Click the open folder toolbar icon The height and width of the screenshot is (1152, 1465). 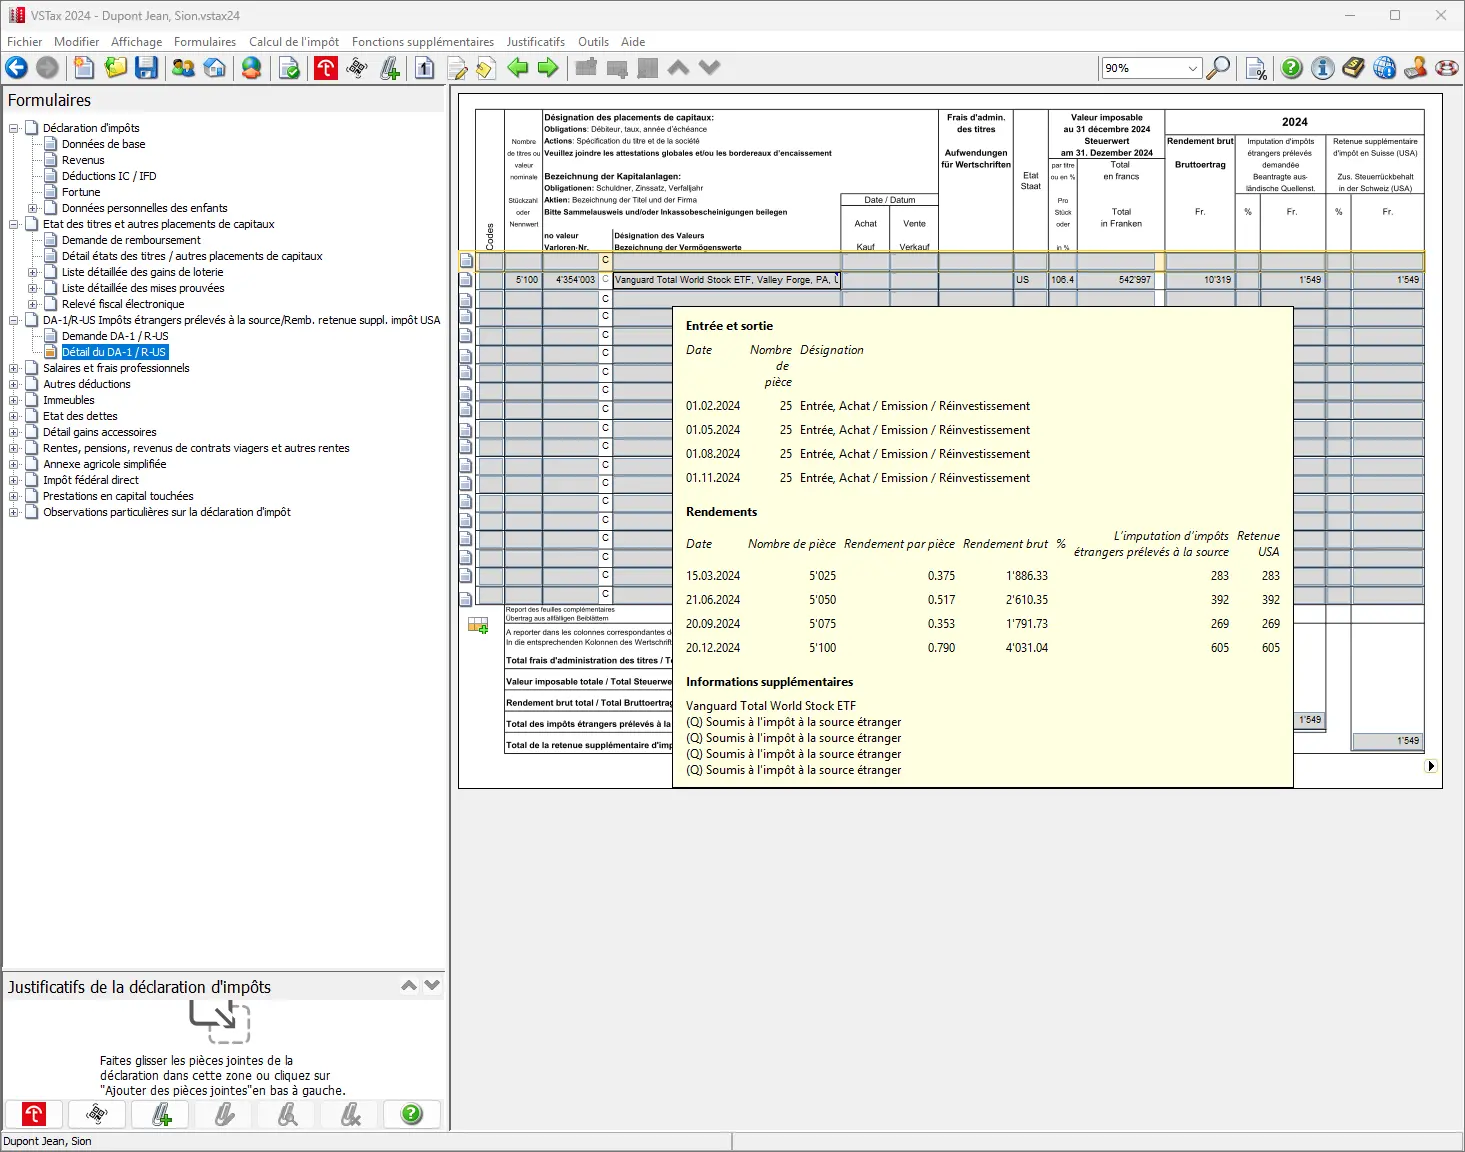[116, 68]
